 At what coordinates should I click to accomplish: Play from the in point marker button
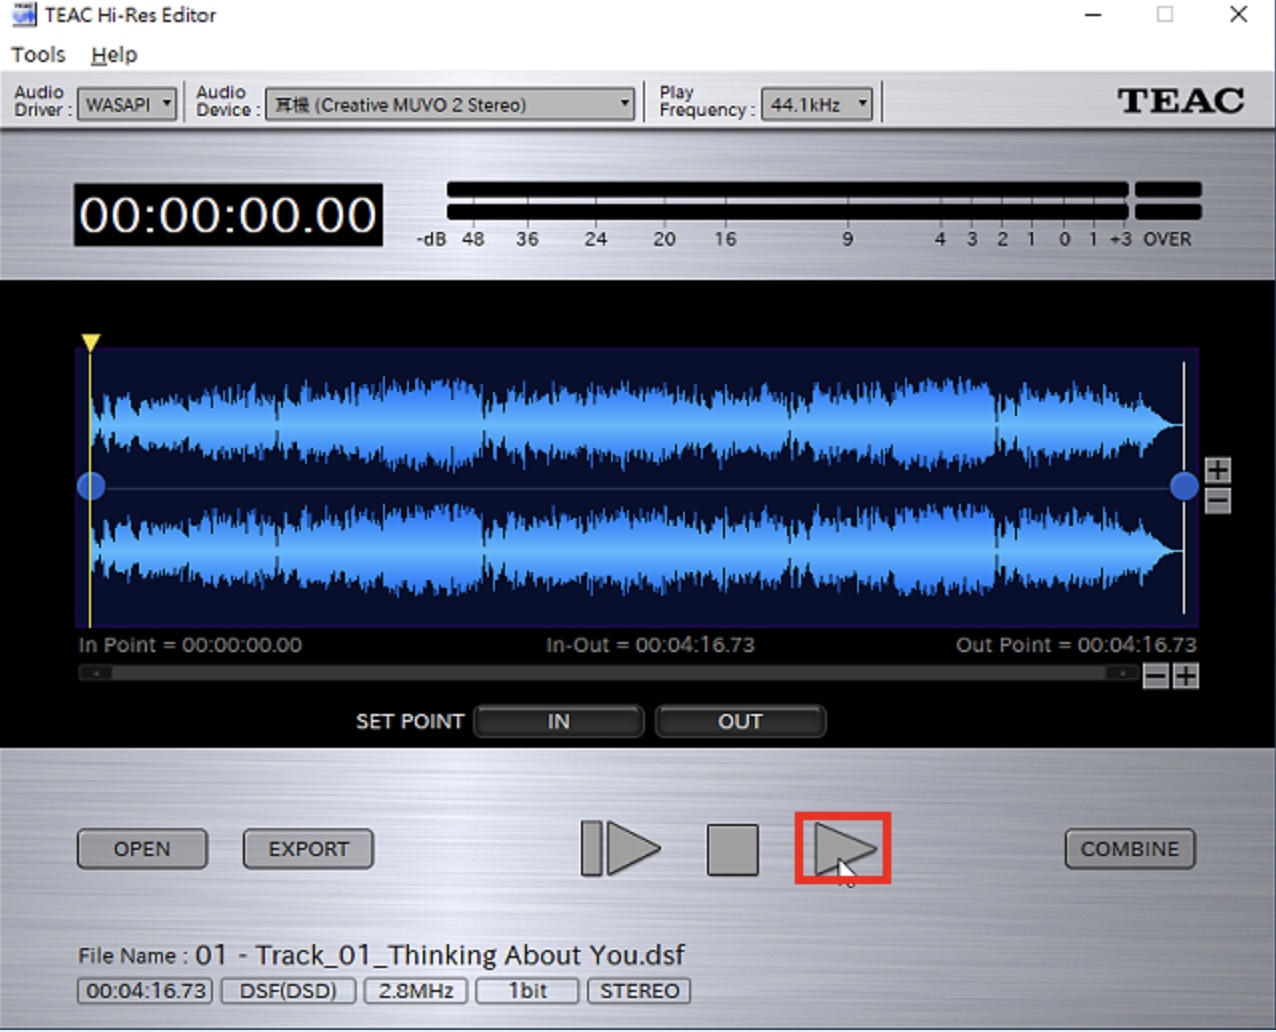click(621, 849)
